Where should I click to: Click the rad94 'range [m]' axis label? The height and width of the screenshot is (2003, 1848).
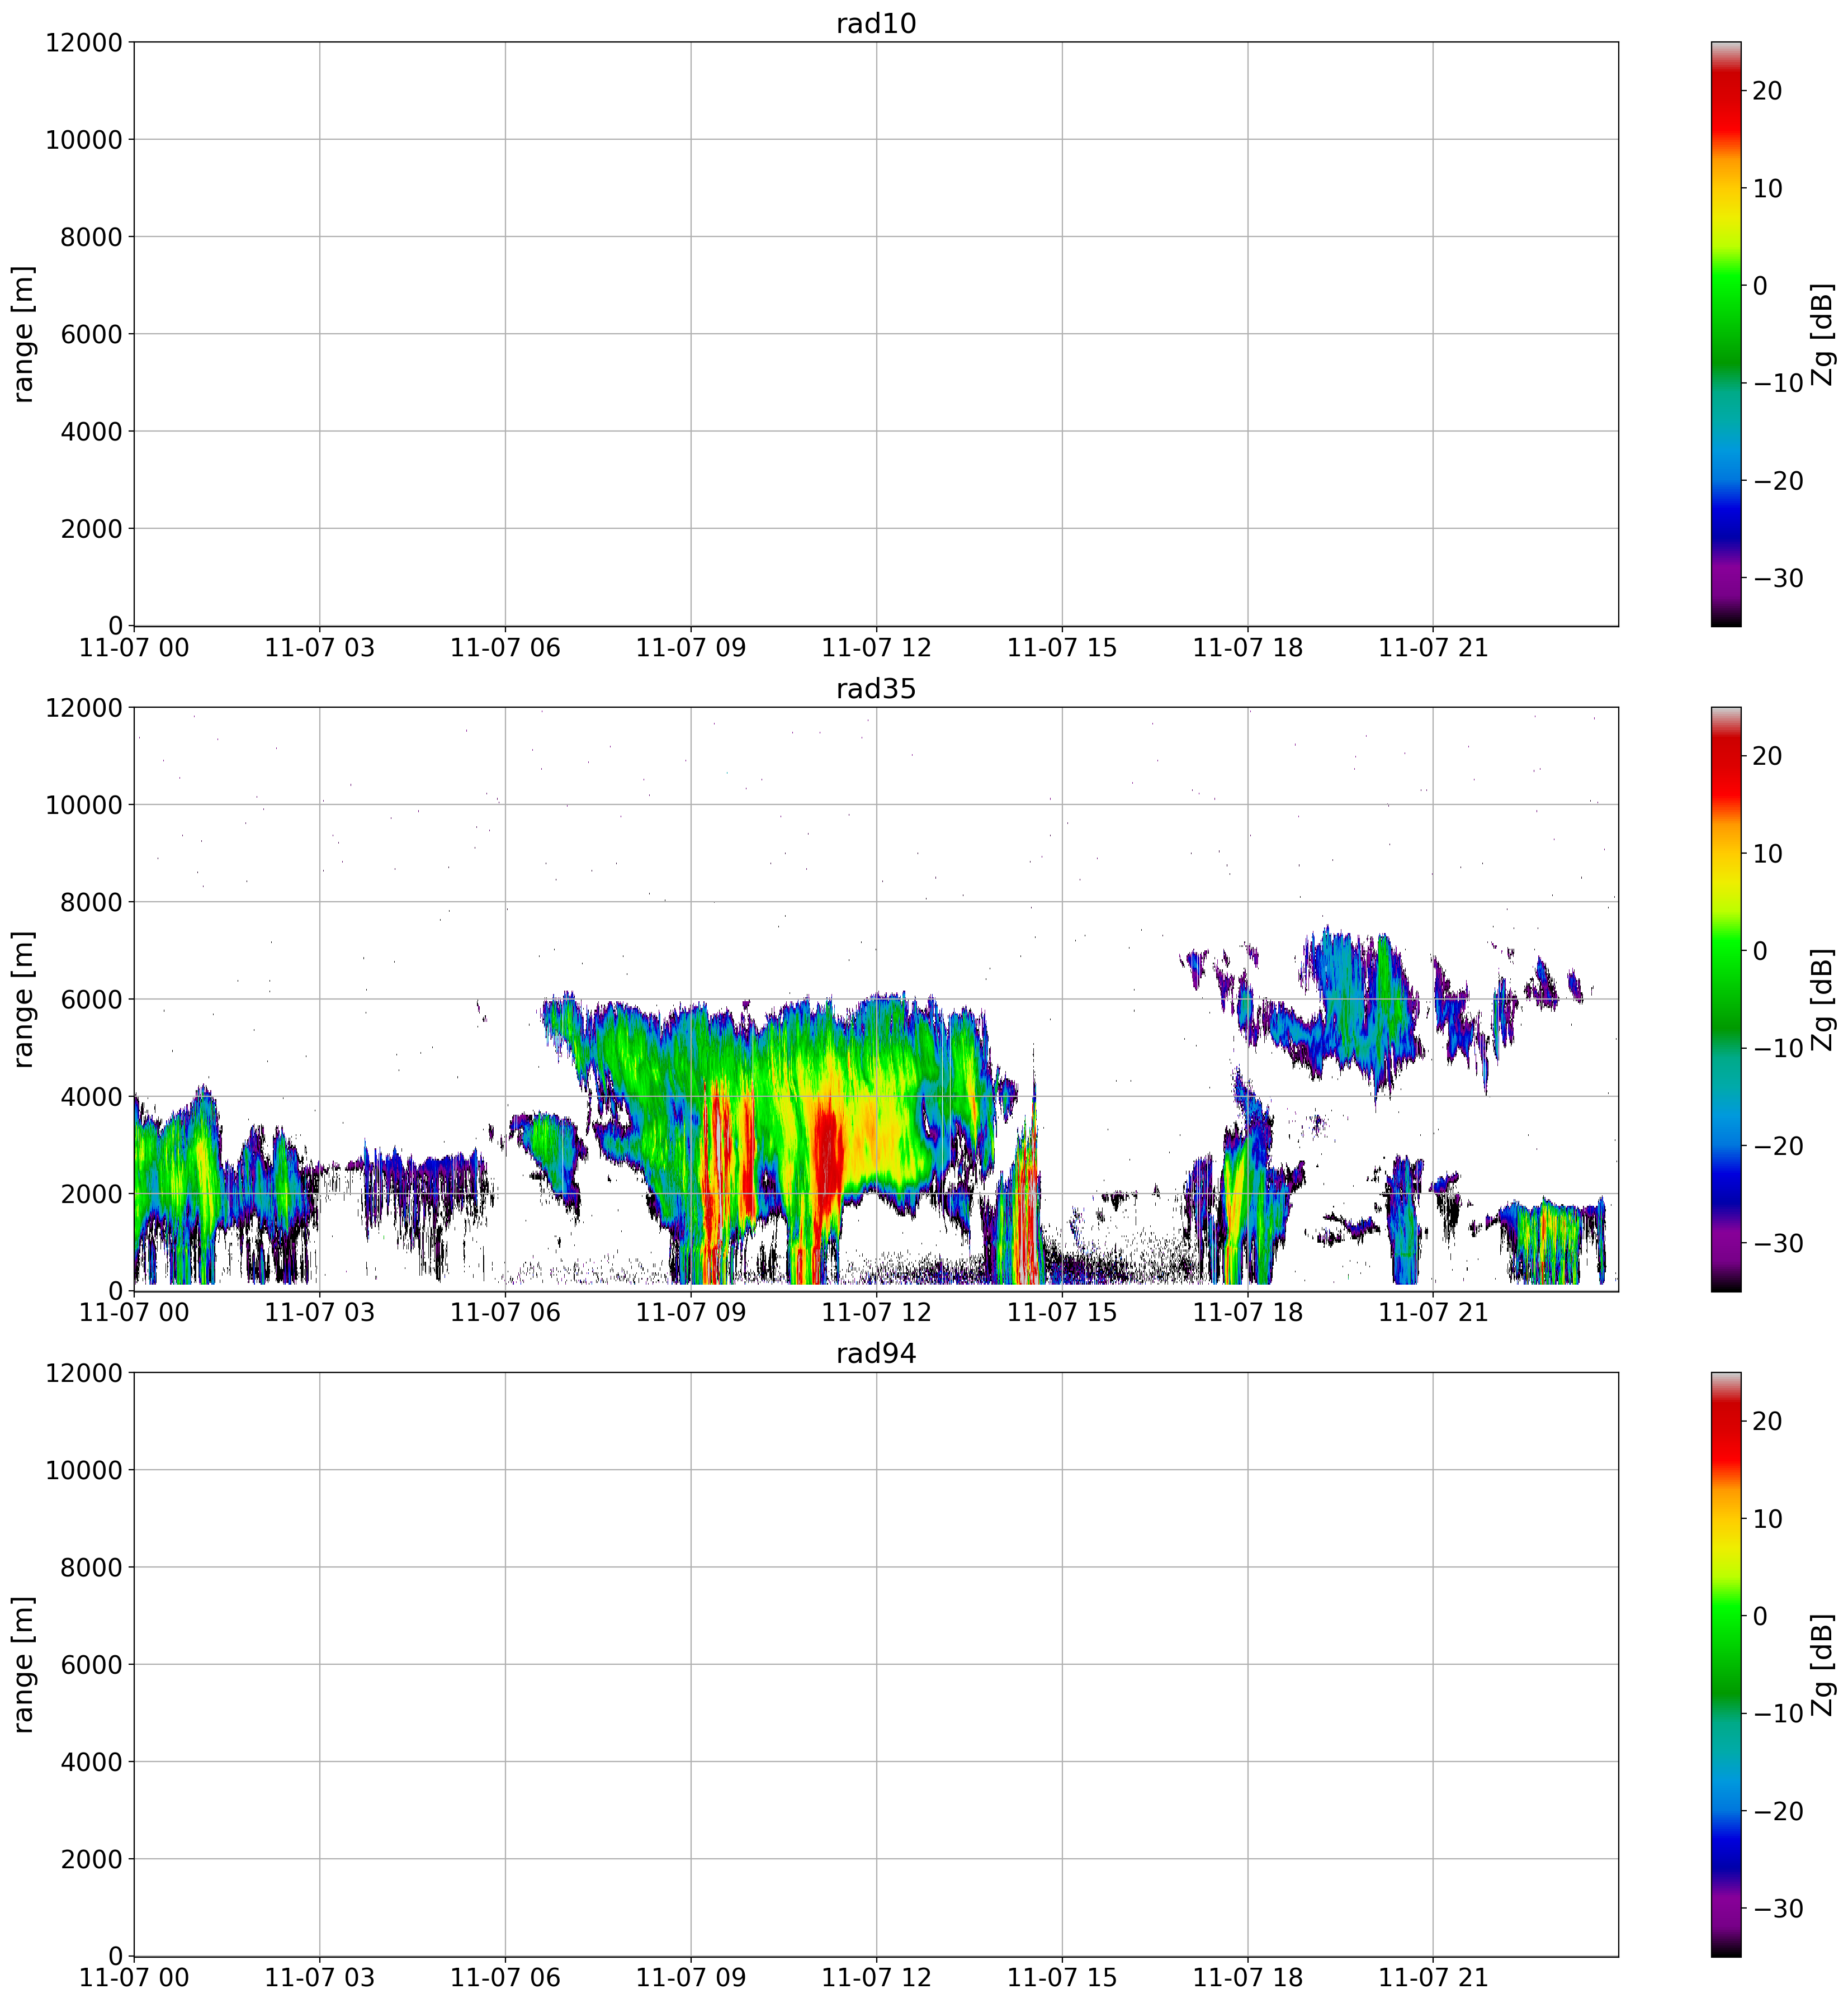pyautogui.click(x=24, y=1665)
